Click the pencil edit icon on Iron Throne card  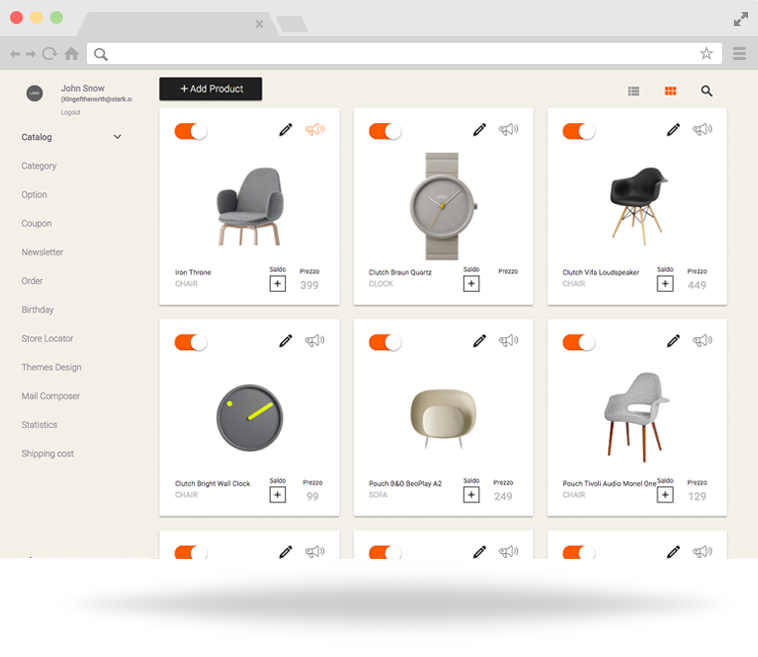point(286,130)
